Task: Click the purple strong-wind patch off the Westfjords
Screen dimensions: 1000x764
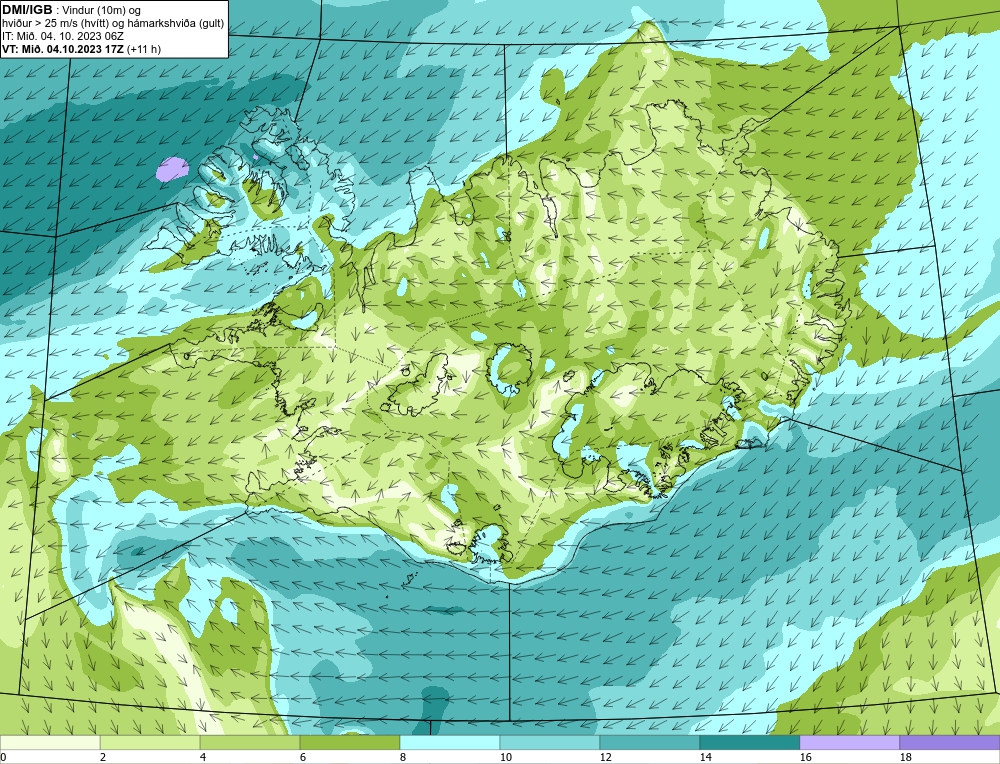Action: coord(172,169)
